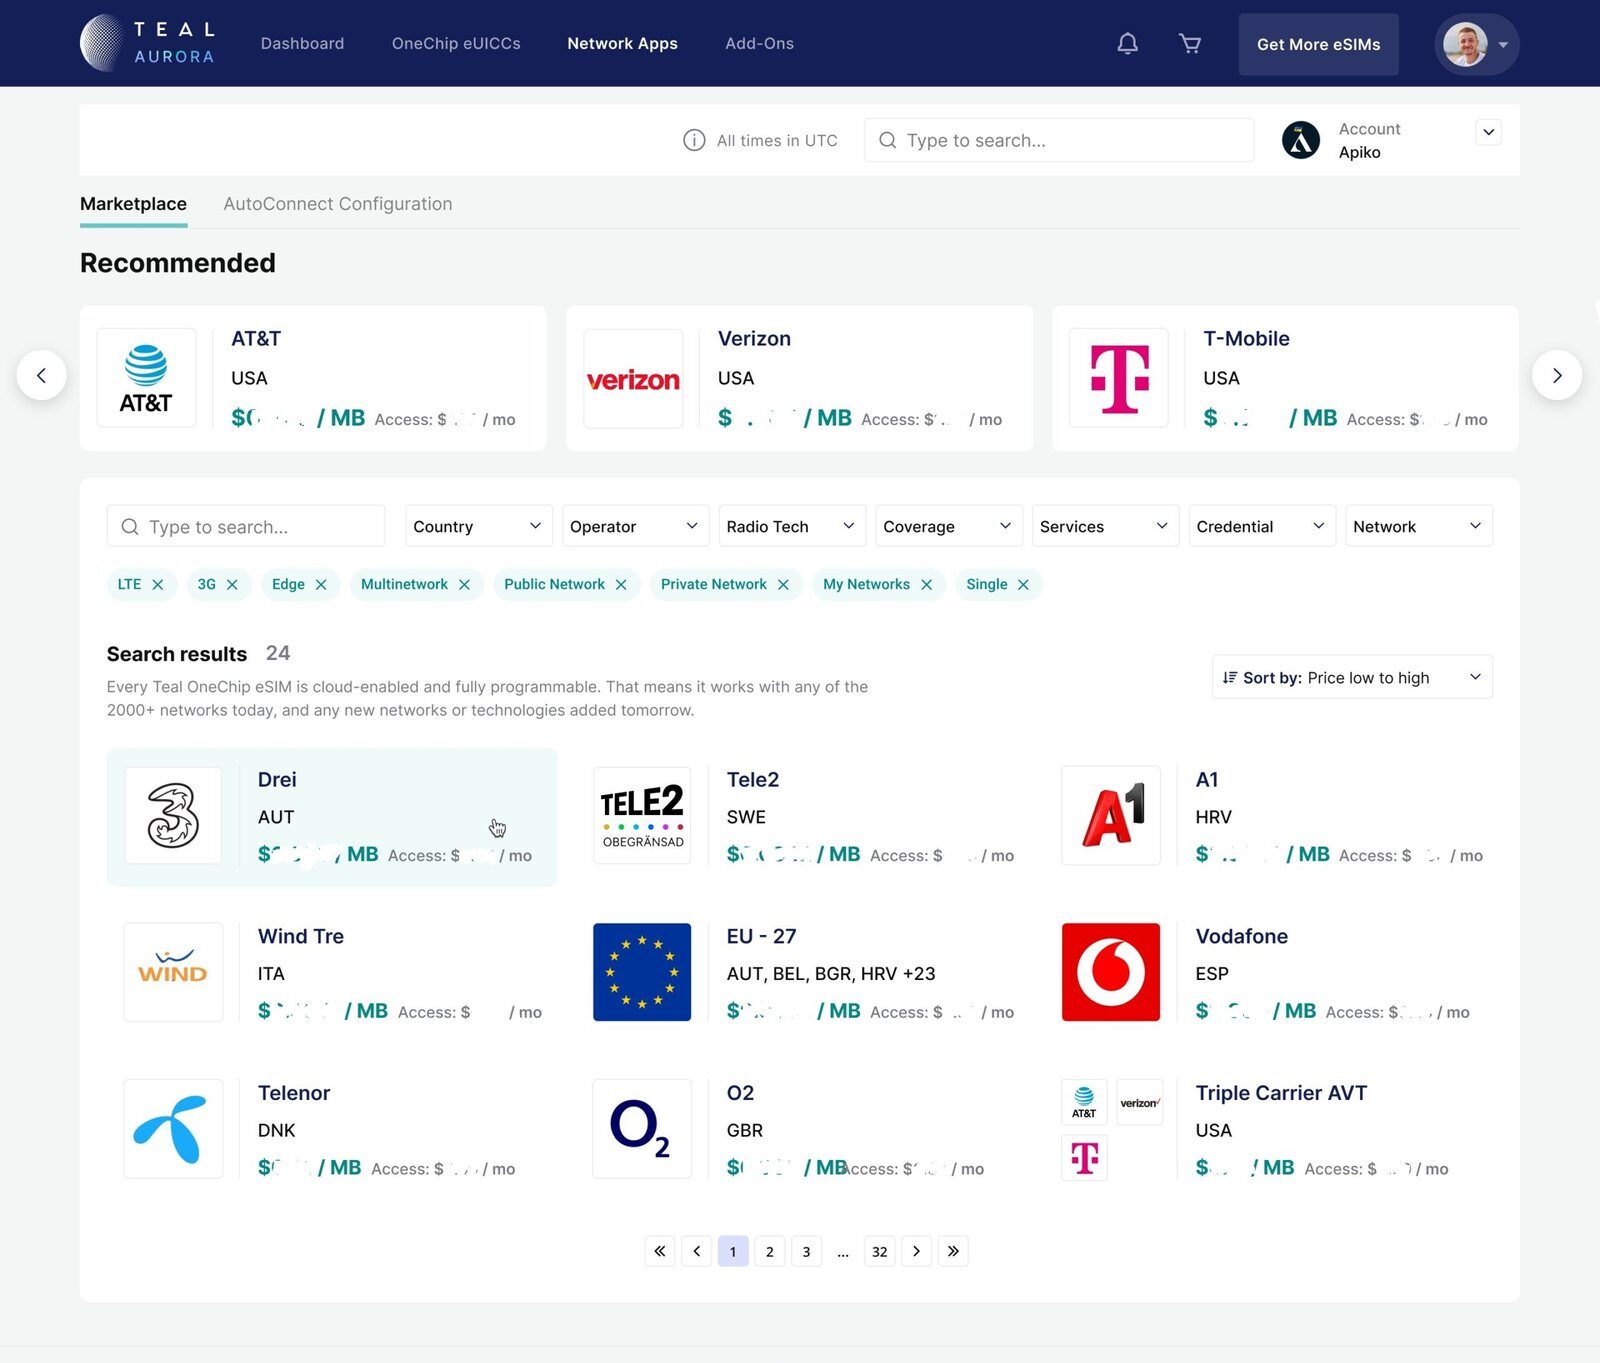The width and height of the screenshot is (1600, 1363).
Task: Remove the LTE filter chip
Action: 158,585
